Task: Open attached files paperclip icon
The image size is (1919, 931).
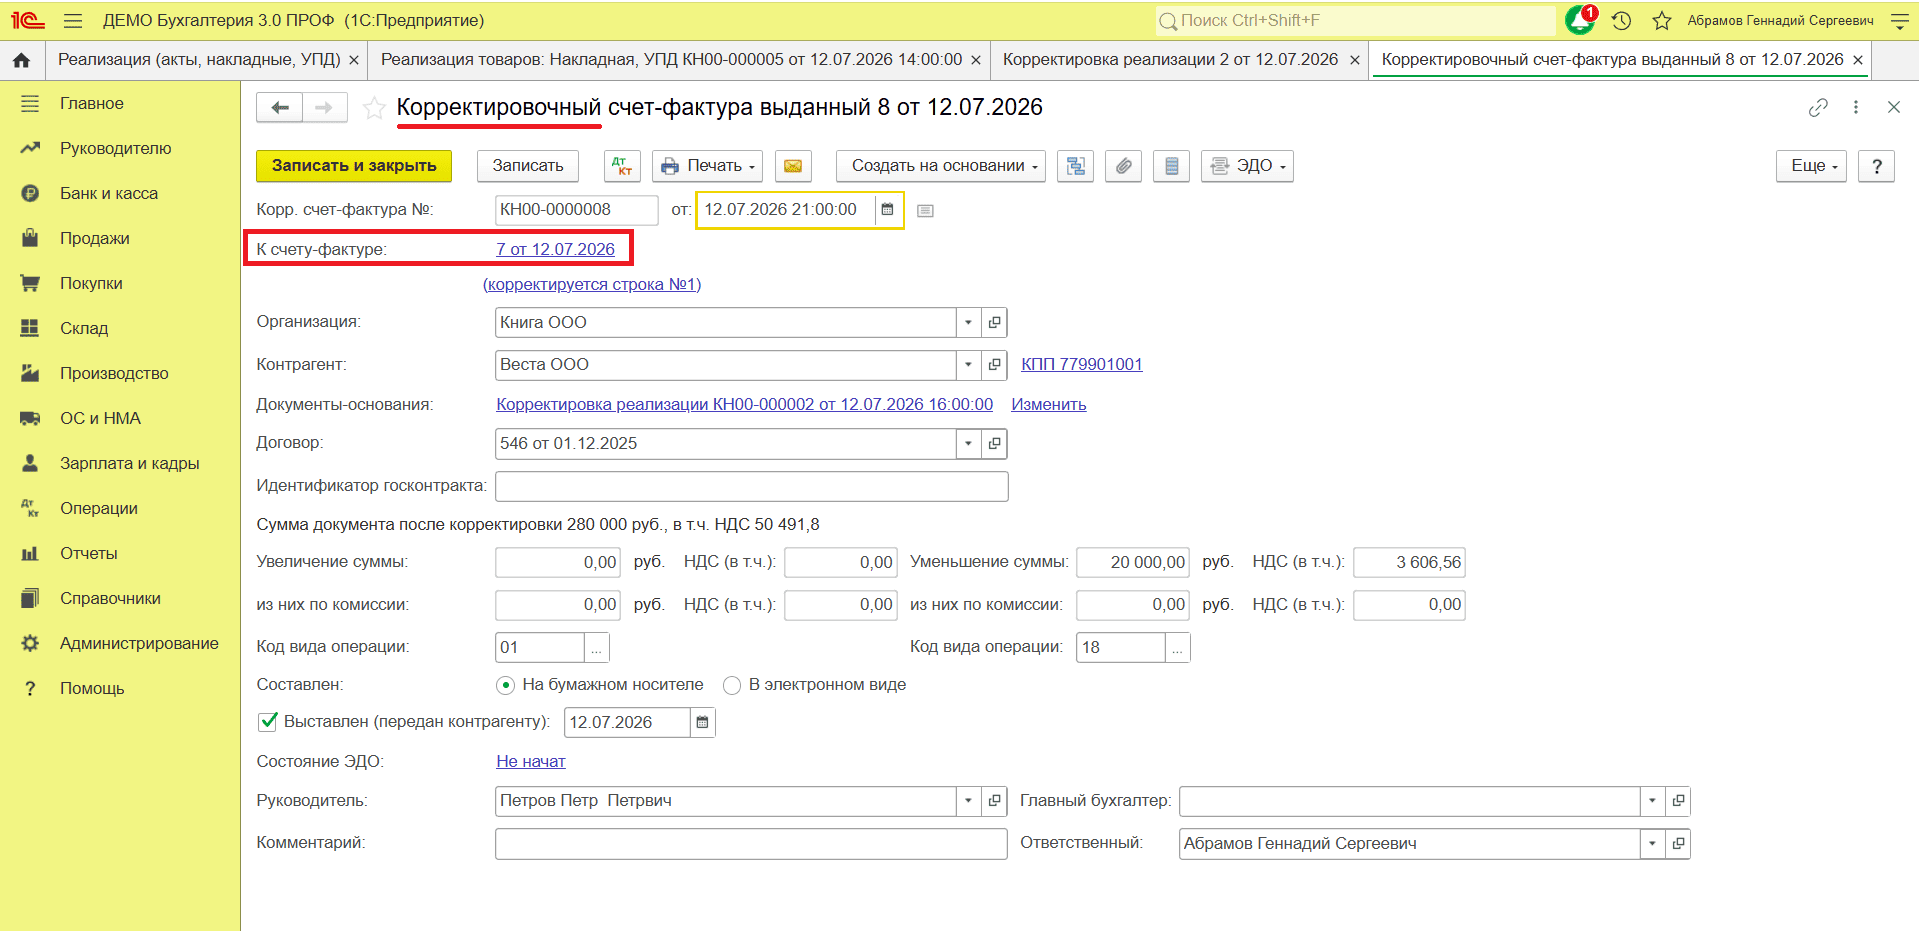Action: pos(1124,166)
